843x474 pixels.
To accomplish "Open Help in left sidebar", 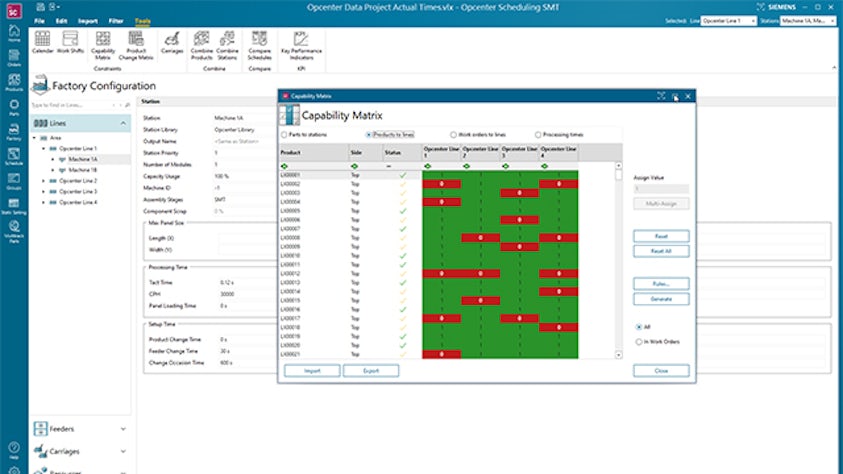I will 14,450.
